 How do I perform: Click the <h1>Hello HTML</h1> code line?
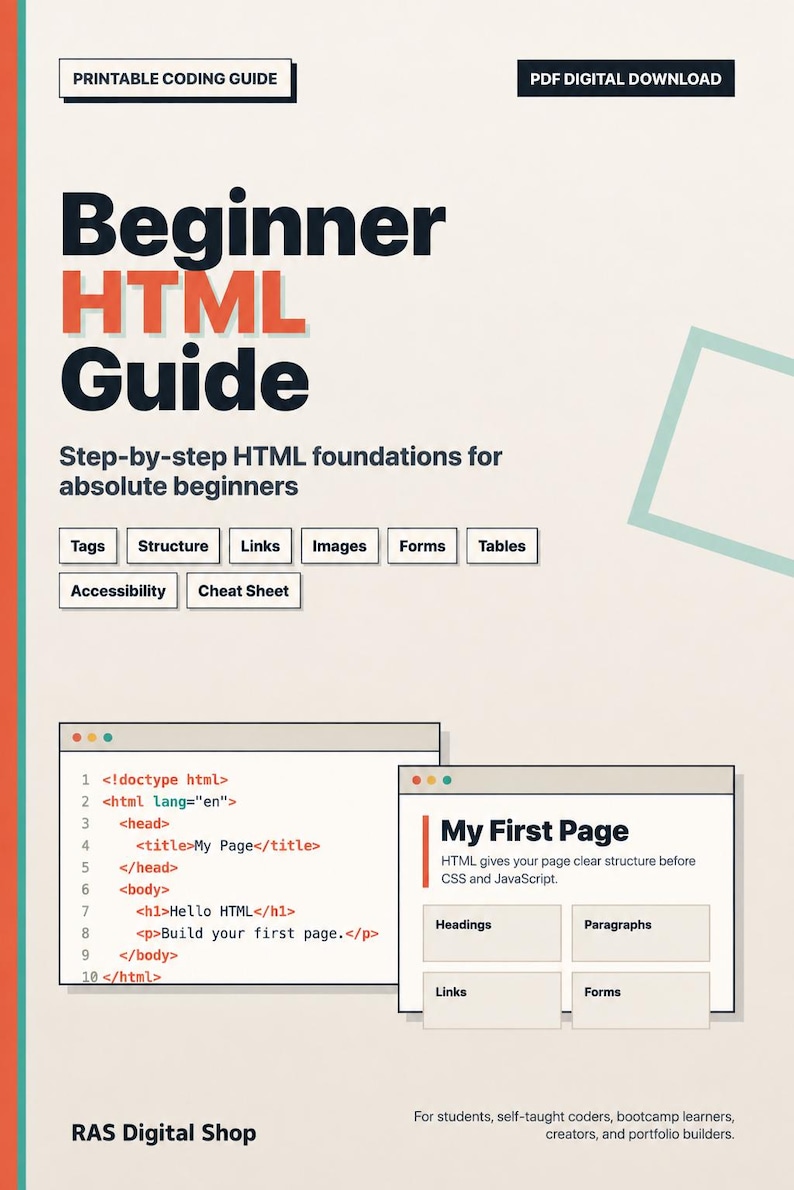tap(216, 911)
